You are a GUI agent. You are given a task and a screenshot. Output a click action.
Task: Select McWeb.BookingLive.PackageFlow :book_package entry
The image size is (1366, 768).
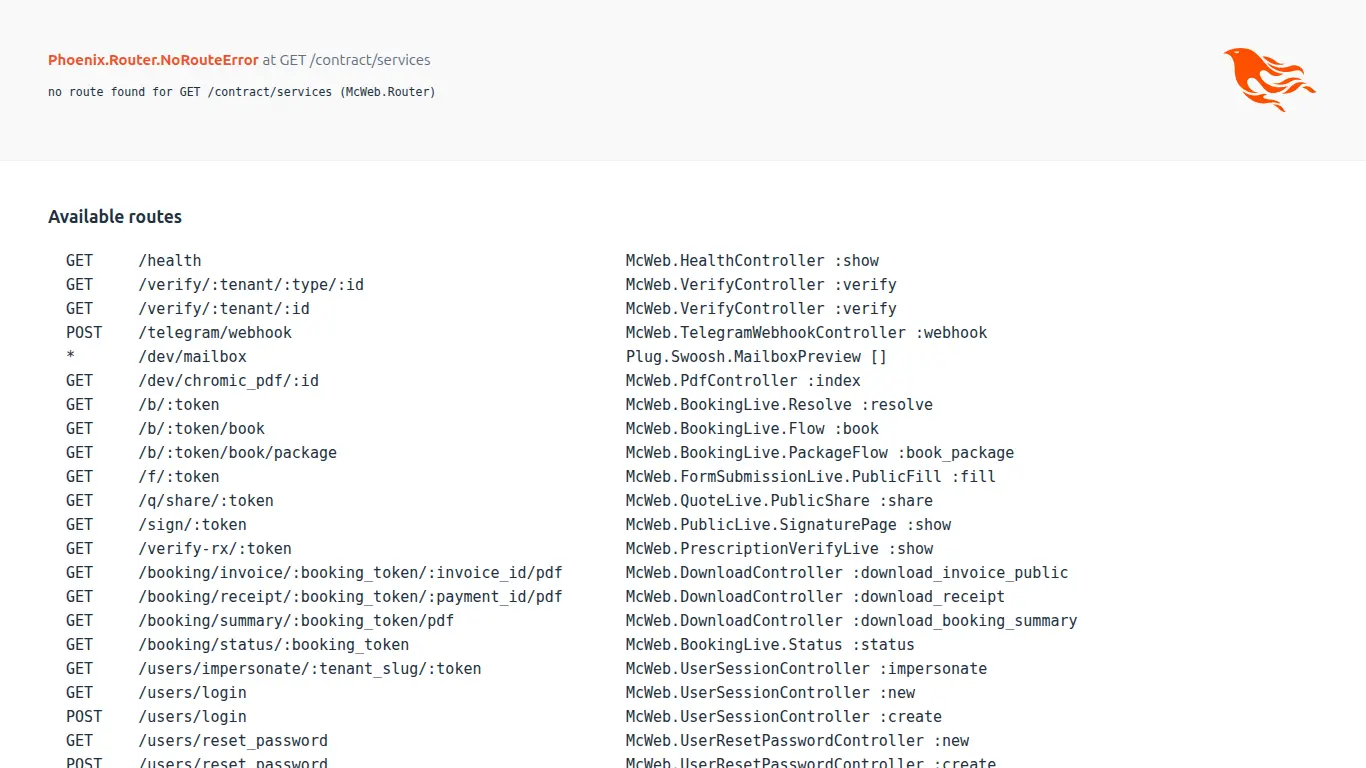click(x=820, y=453)
